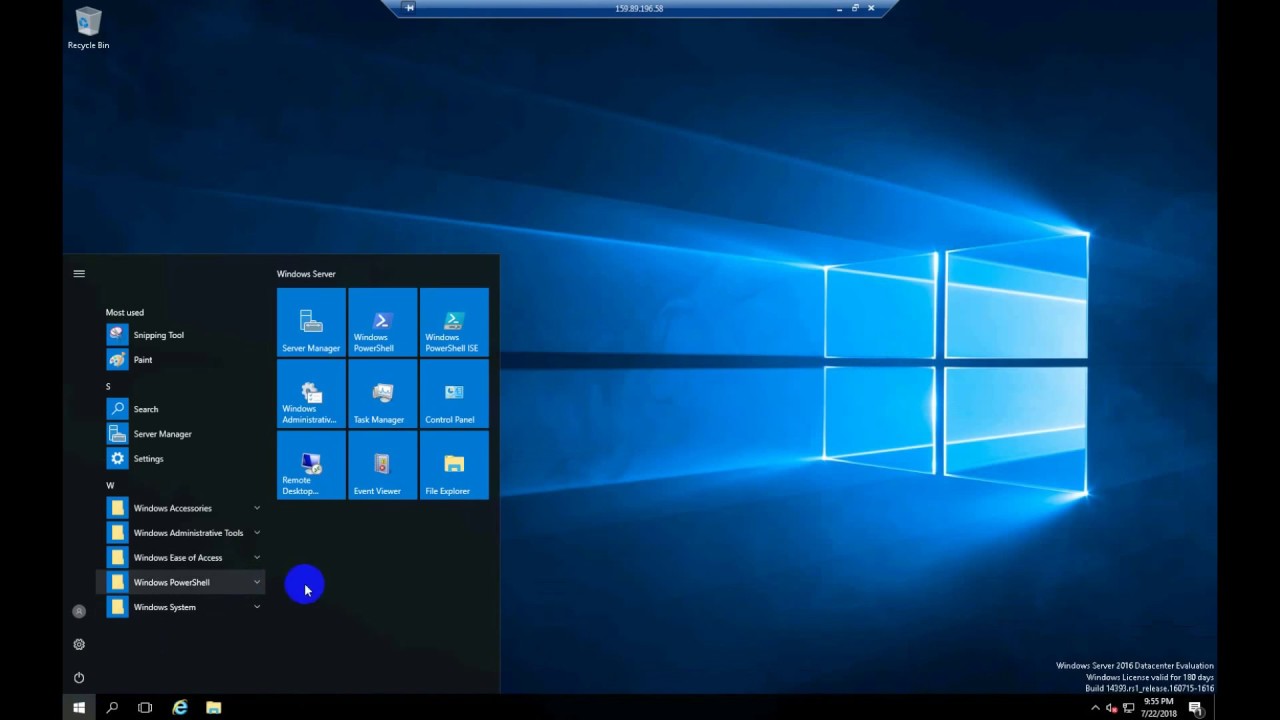Click the Windows PowerShell folder entry
The height and width of the screenshot is (720, 1280).
click(x=183, y=582)
